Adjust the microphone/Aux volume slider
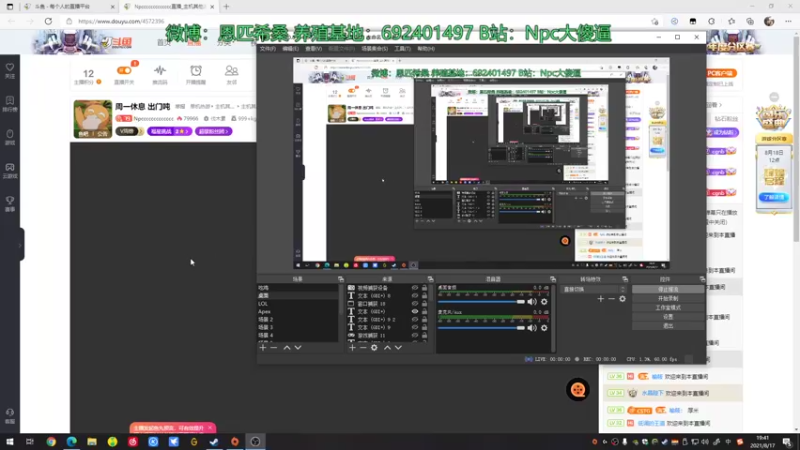The width and height of the screenshot is (800, 450). 481,328
